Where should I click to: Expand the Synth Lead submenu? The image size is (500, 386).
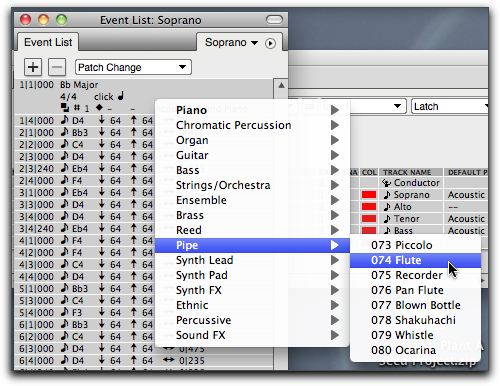coord(252,260)
